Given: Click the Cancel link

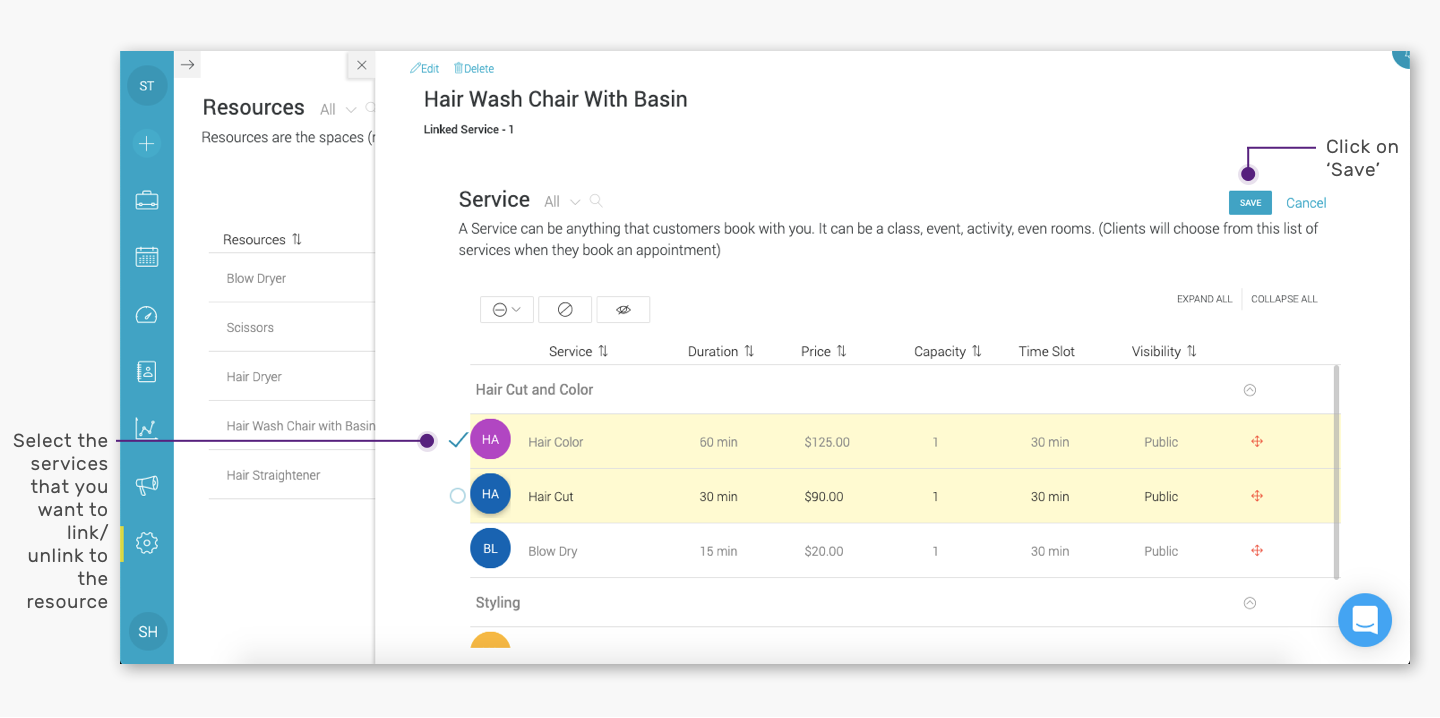Looking at the screenshot, I should (1306, 203).
